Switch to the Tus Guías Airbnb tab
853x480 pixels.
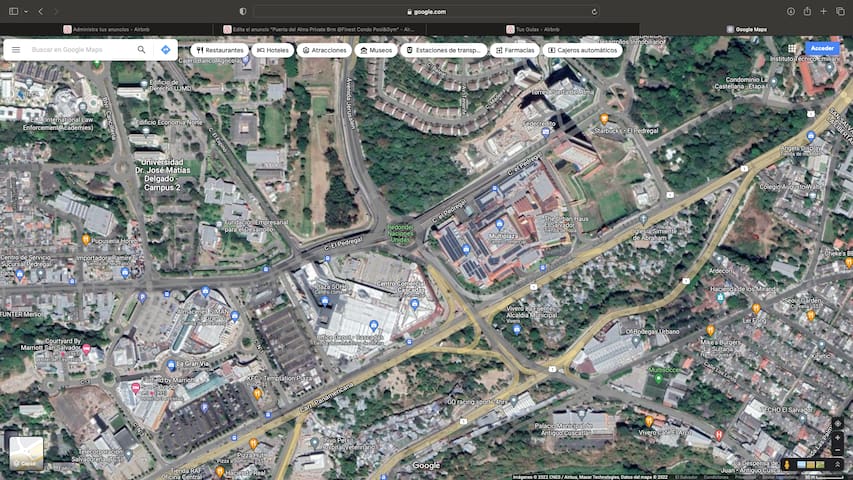(x=532, y=30)
